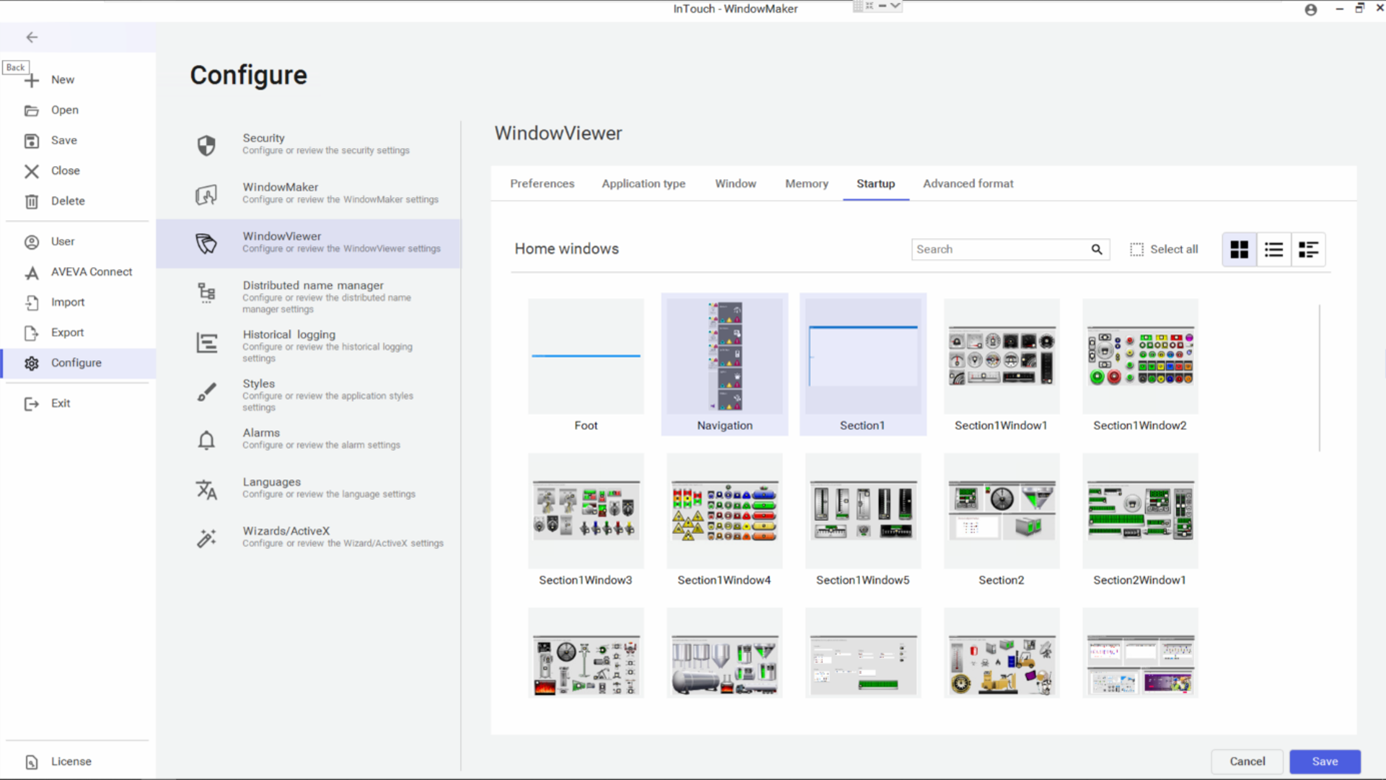
Task: Click the User profile icon in sidebar
Action: point(32,242)
